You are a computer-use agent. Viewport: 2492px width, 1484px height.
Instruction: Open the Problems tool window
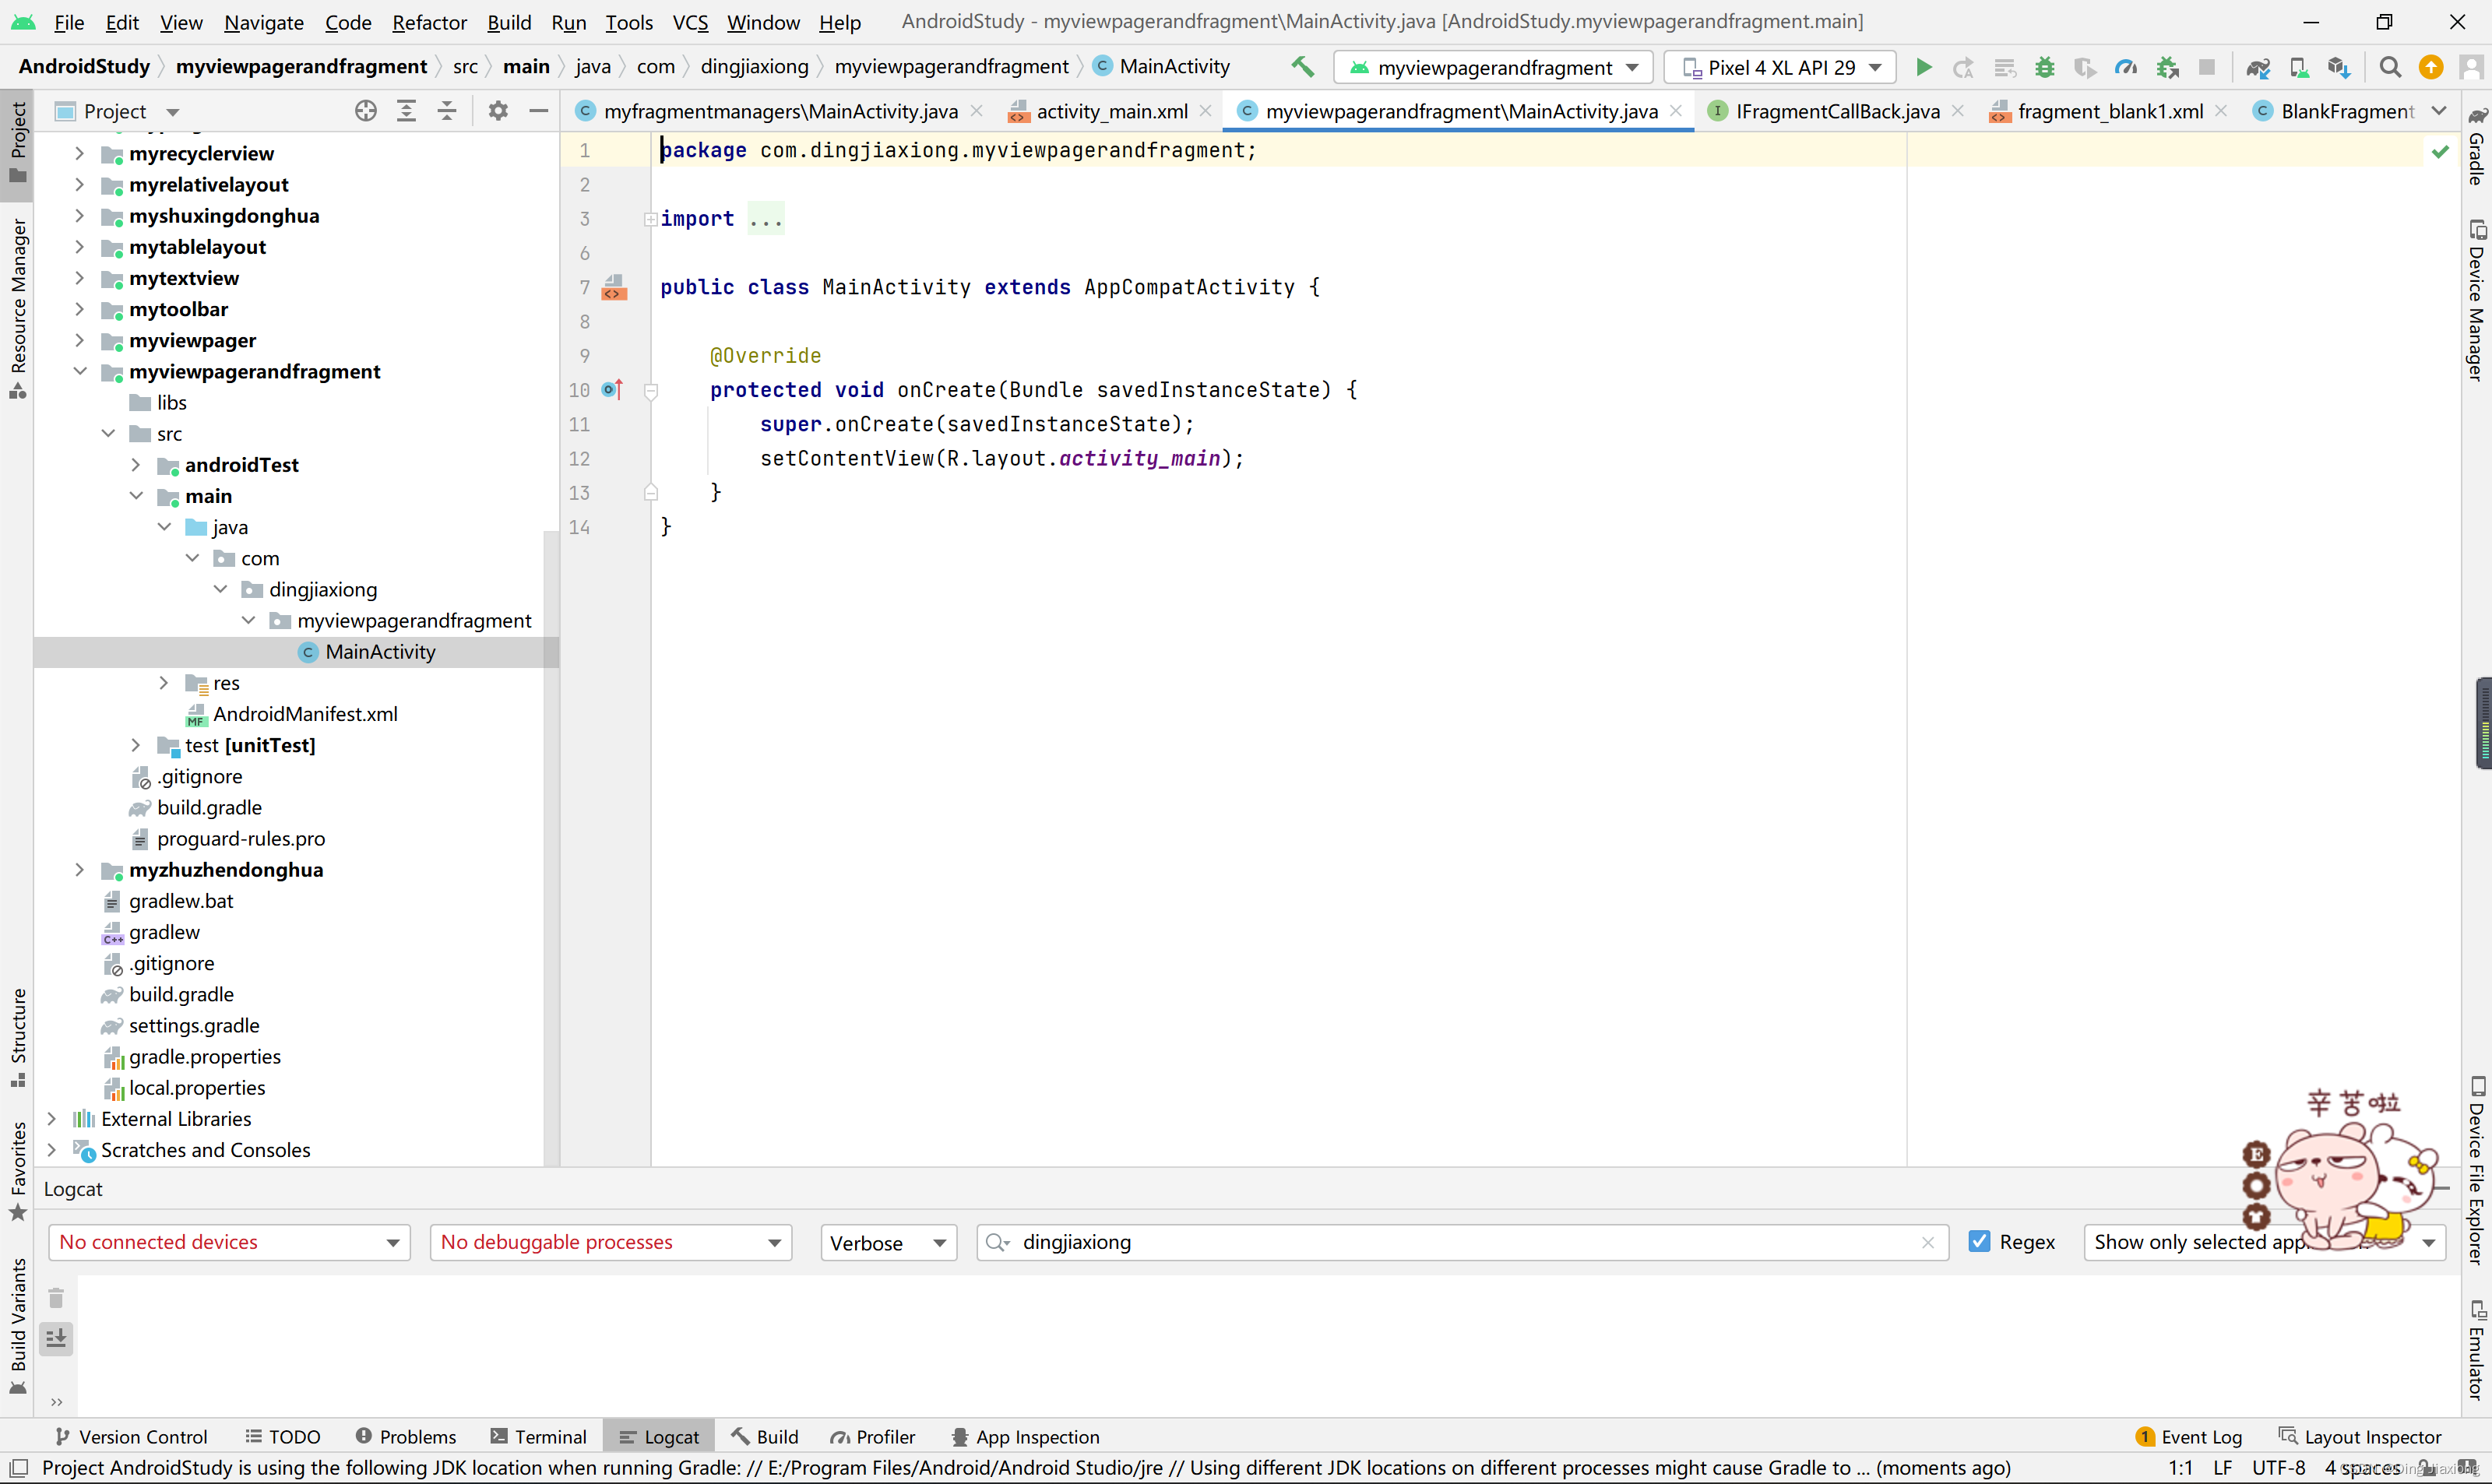click(406, 1437)
